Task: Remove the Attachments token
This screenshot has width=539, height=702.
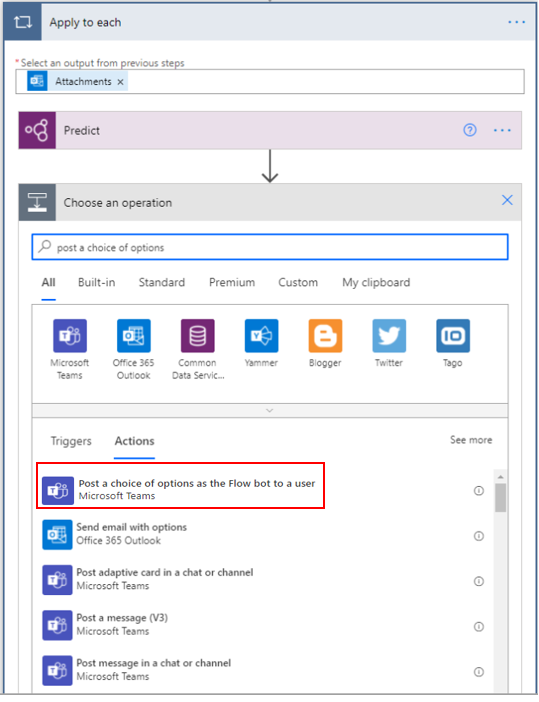Action: (x=120, y=82)
